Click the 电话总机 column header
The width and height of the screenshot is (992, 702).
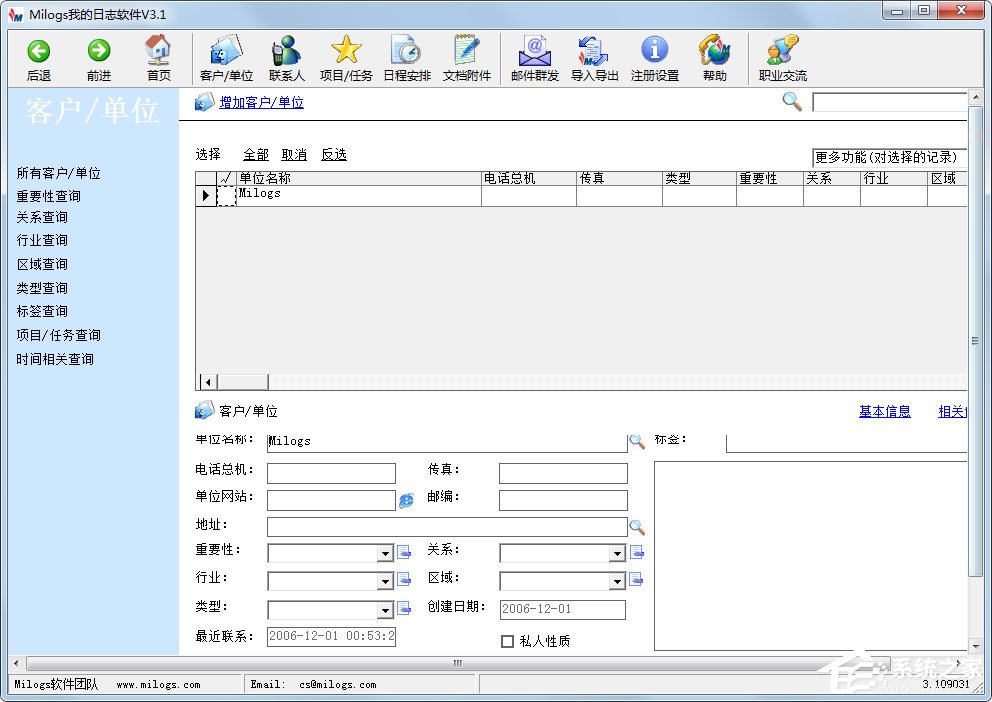[x=528, y=178]
